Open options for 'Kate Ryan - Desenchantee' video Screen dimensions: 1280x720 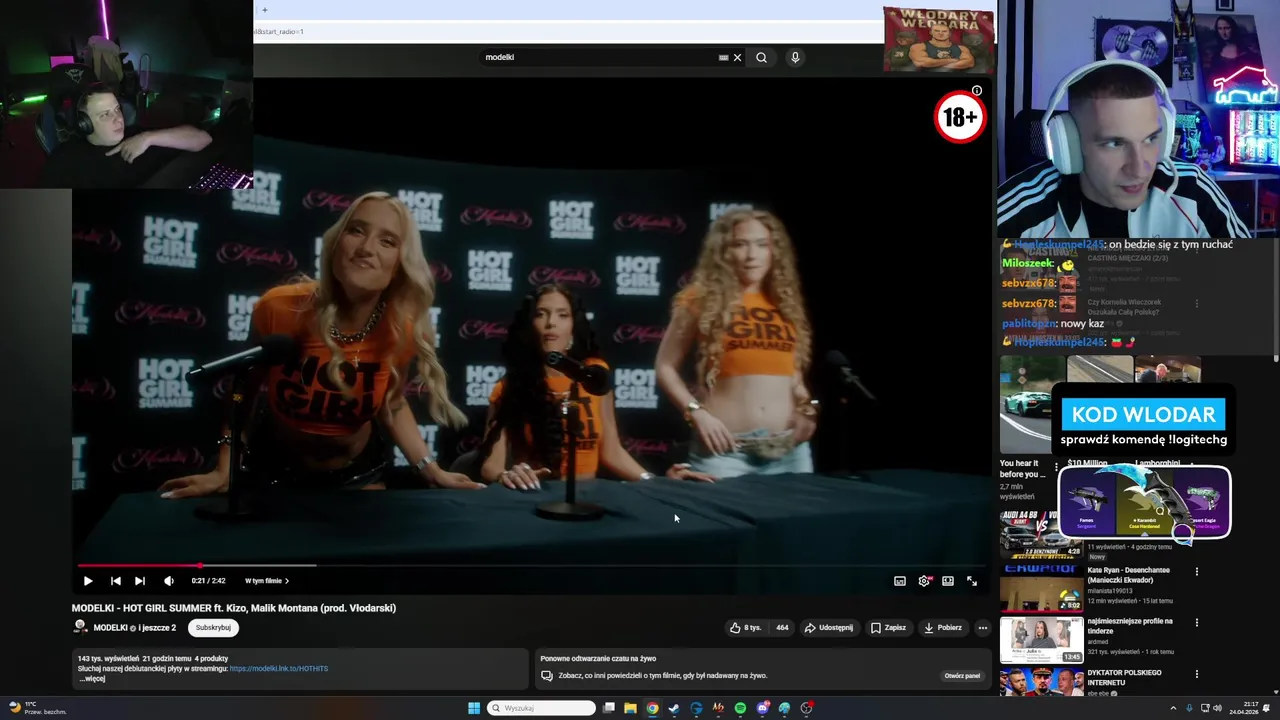(x=1197, y=572)
